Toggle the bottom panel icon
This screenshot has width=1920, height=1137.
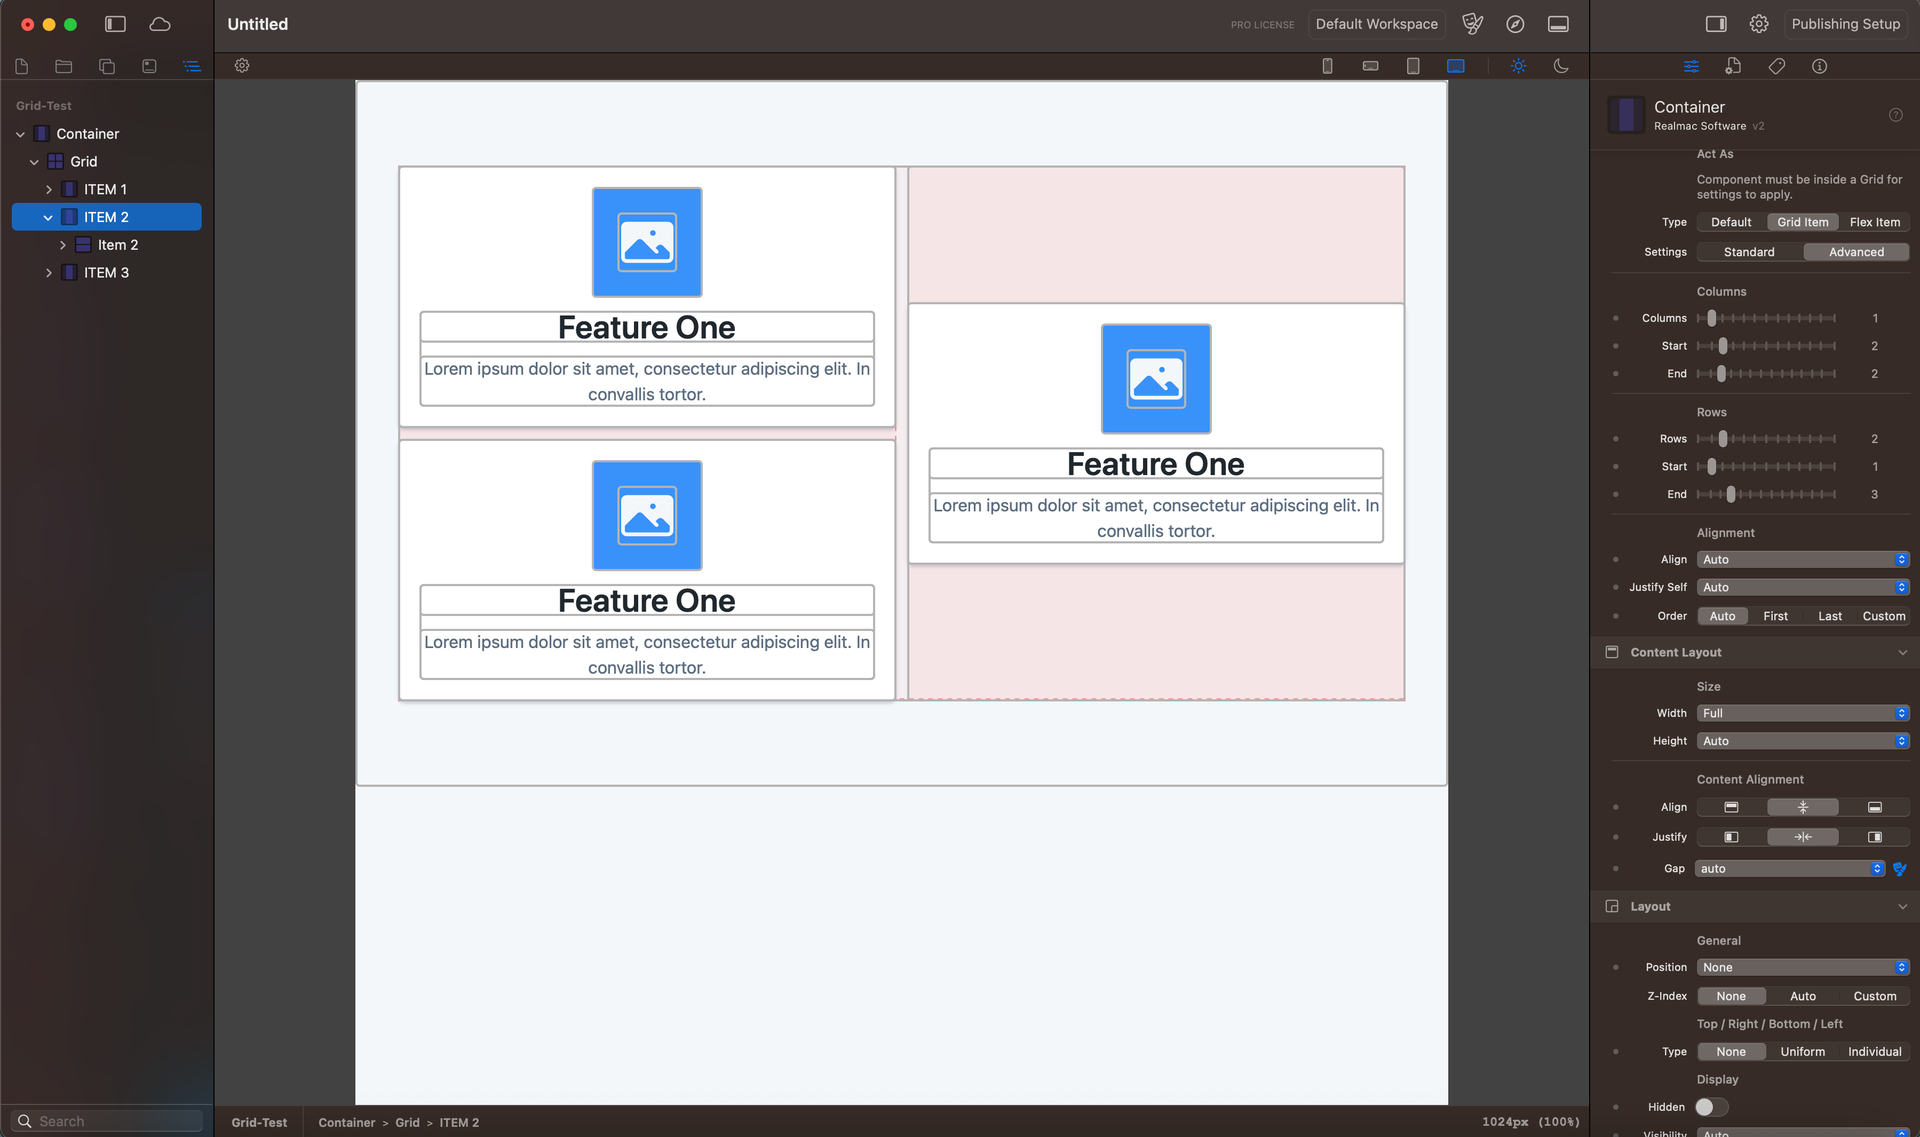(1558, 24)
